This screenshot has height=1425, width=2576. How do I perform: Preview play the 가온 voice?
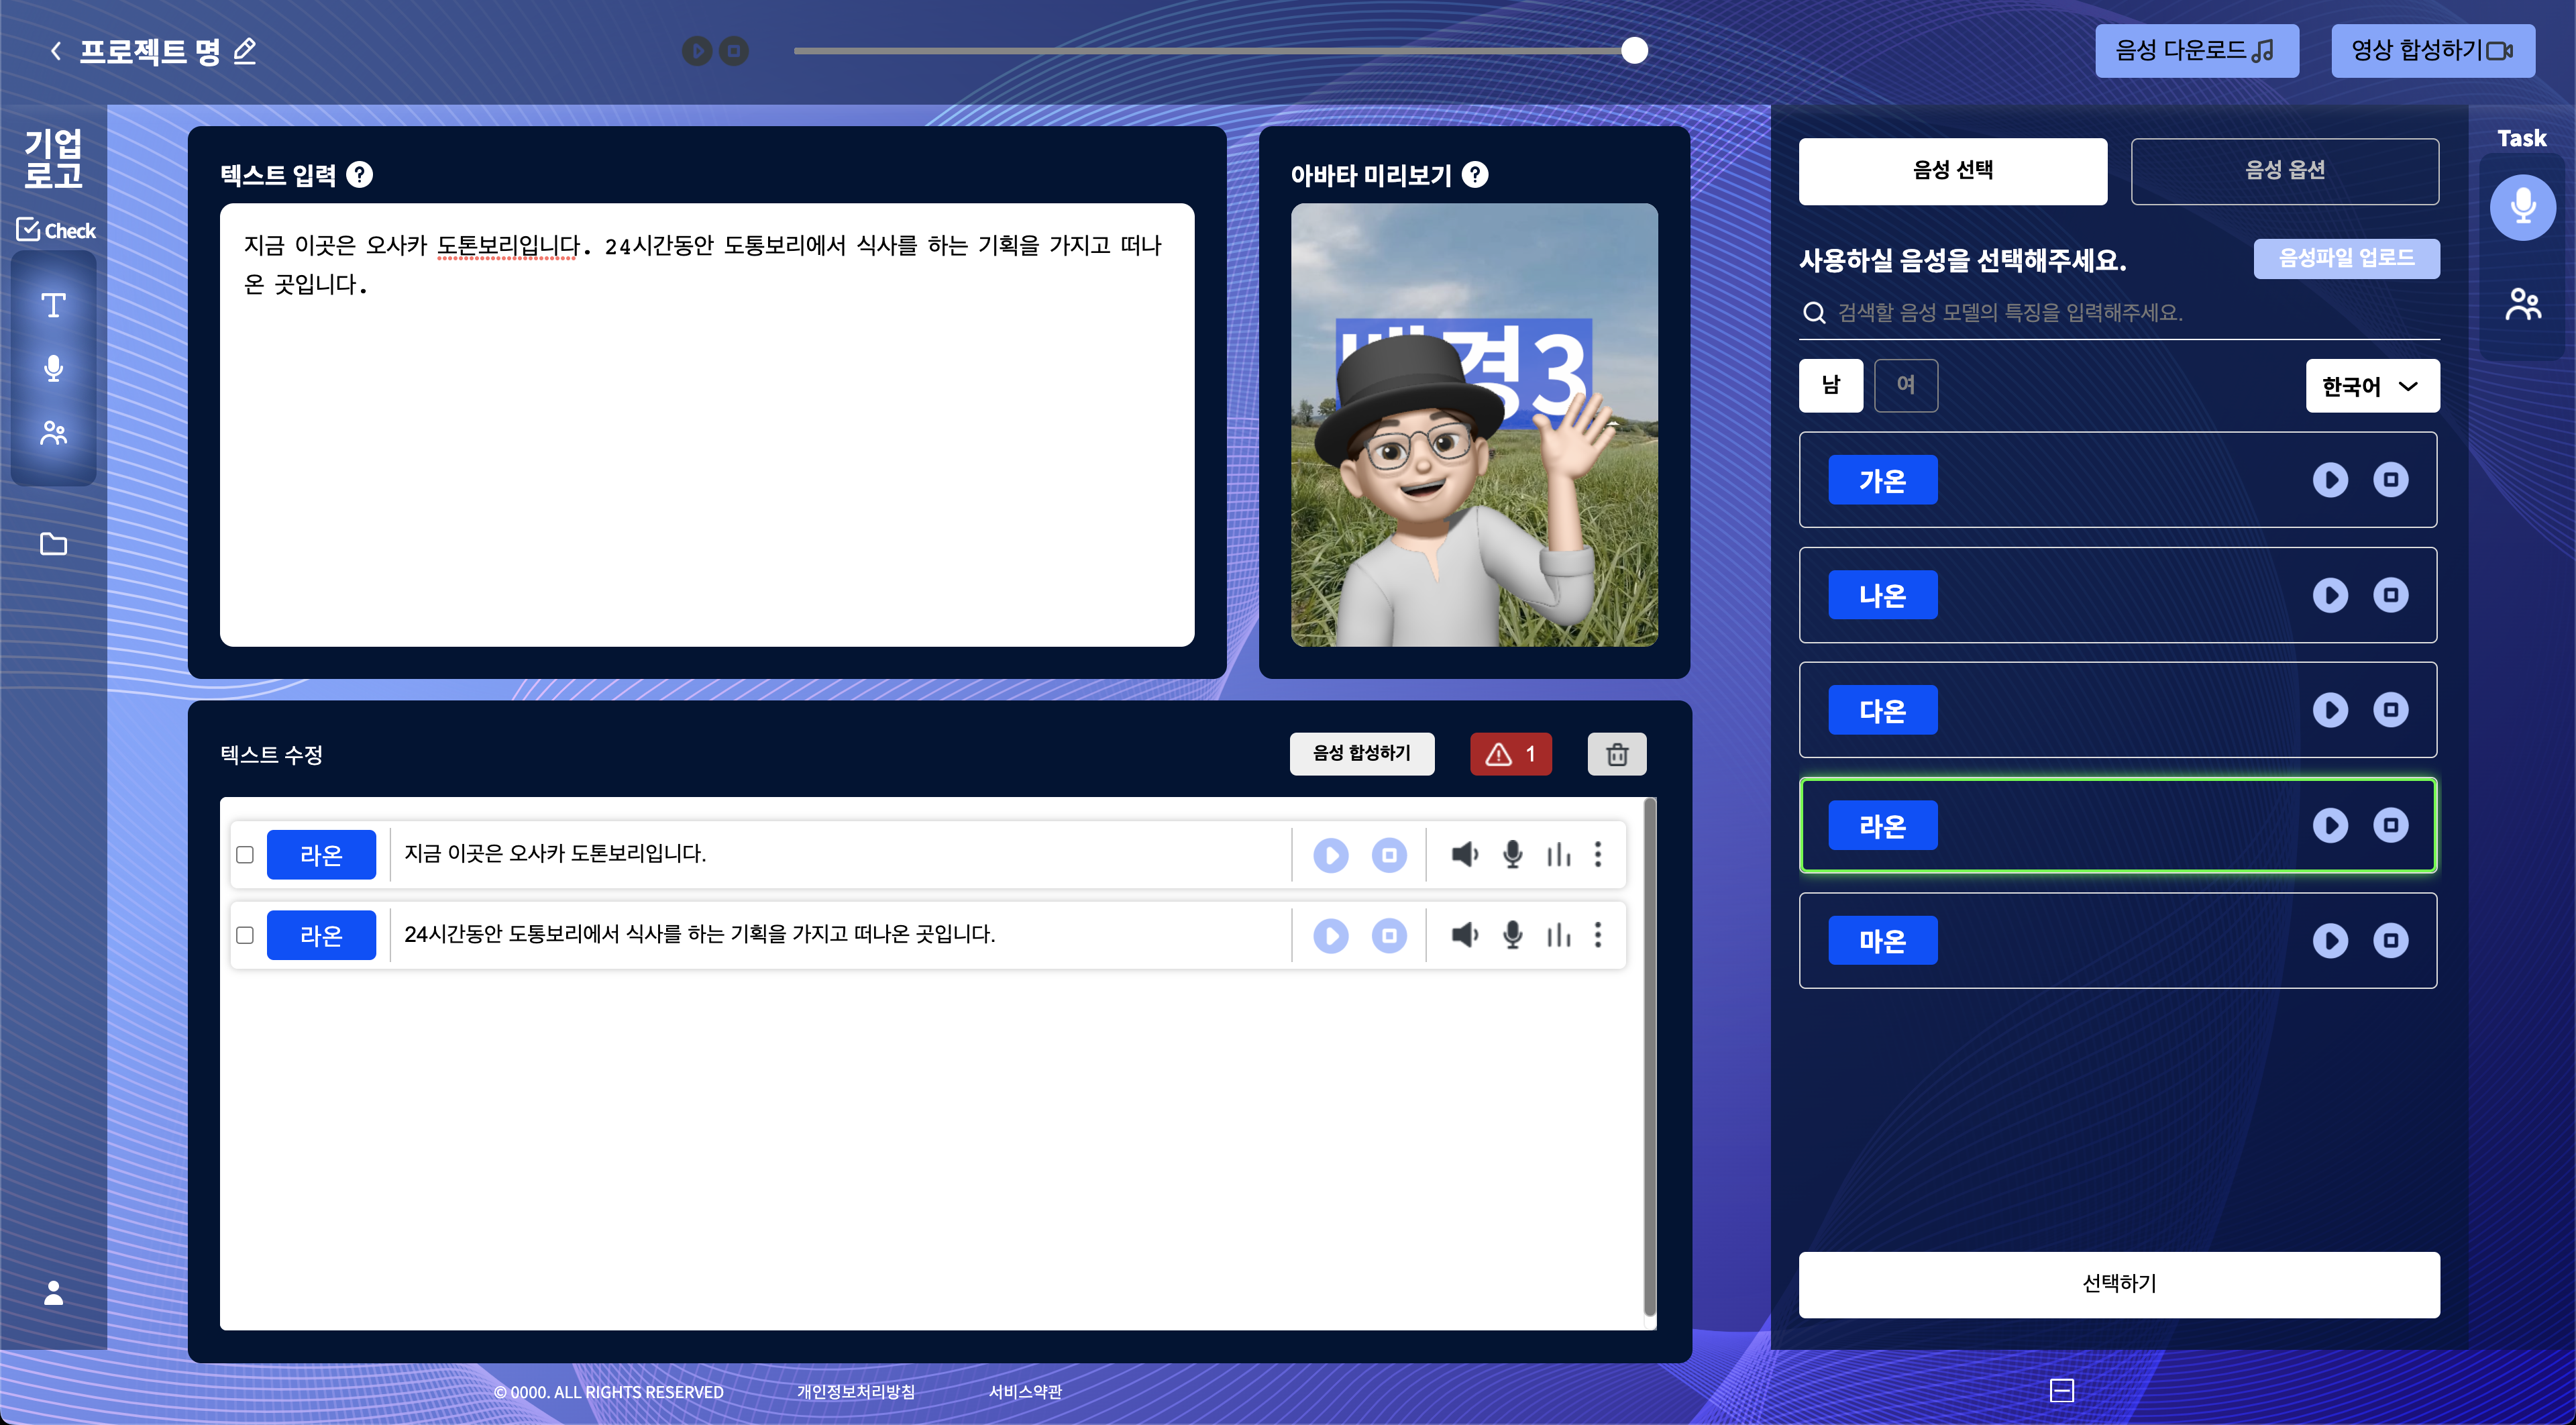pos(2331,480)
